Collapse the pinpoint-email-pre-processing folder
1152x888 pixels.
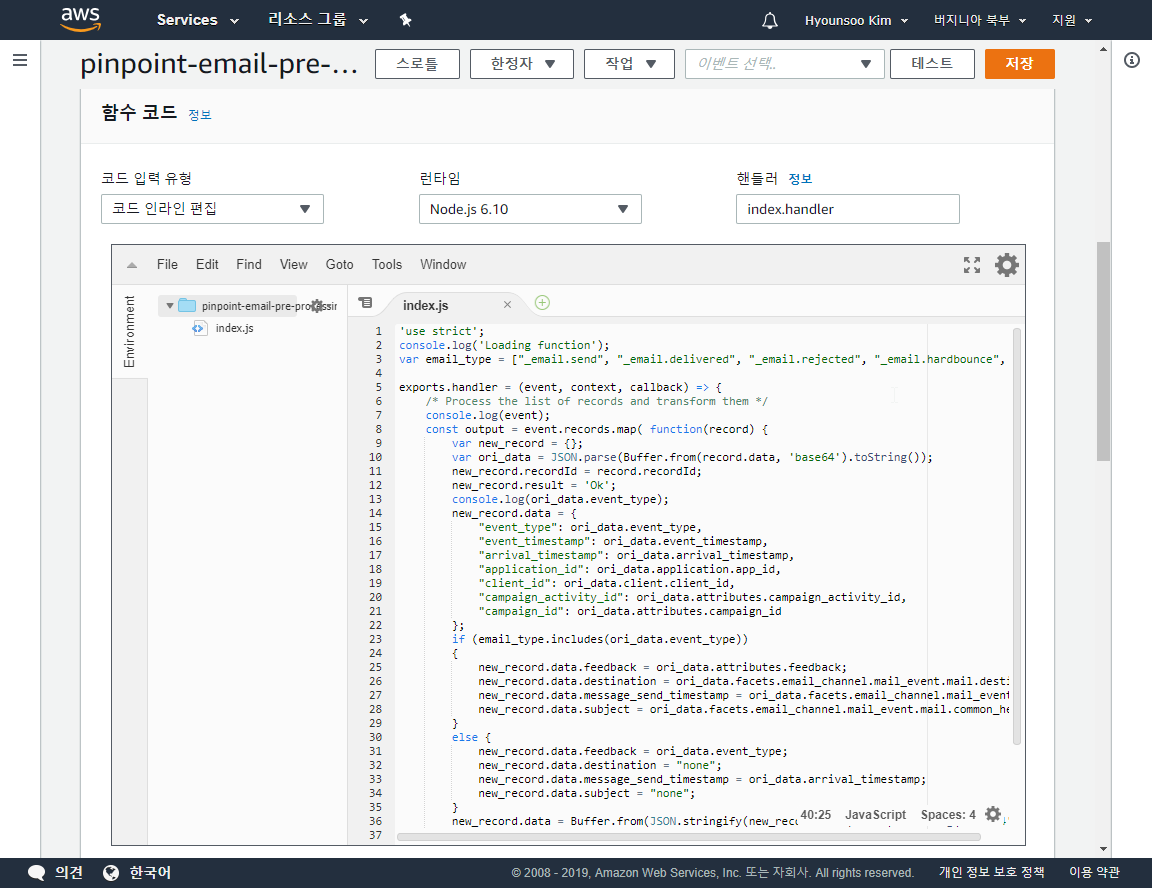[x=170, y=306]
